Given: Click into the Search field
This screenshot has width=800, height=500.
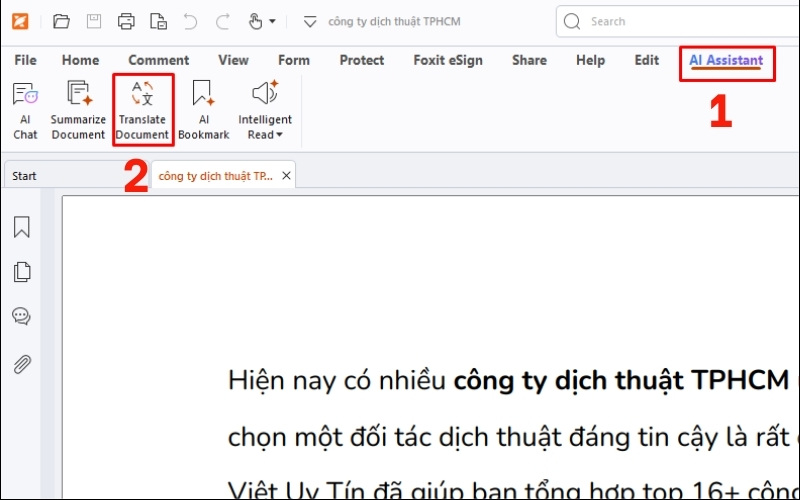Looking at the screenshot, I should (x=678, y=21).
